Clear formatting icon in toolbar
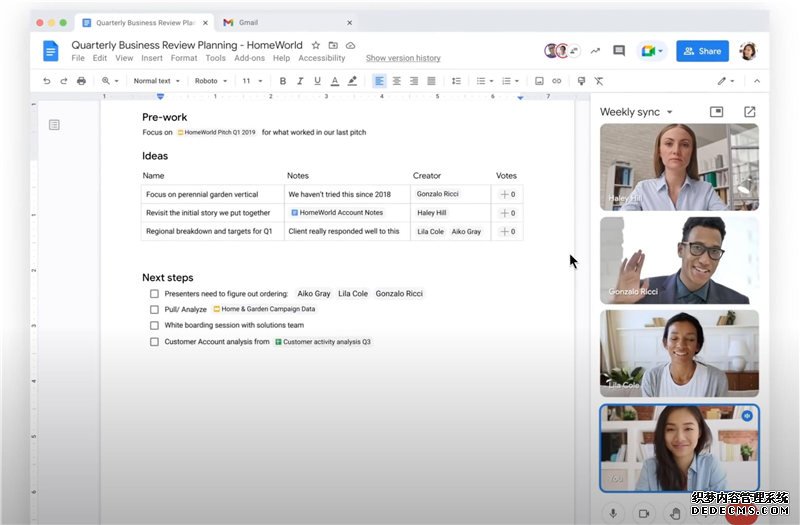This screenshot has height=525, width=800. click(x=599, y=81)
